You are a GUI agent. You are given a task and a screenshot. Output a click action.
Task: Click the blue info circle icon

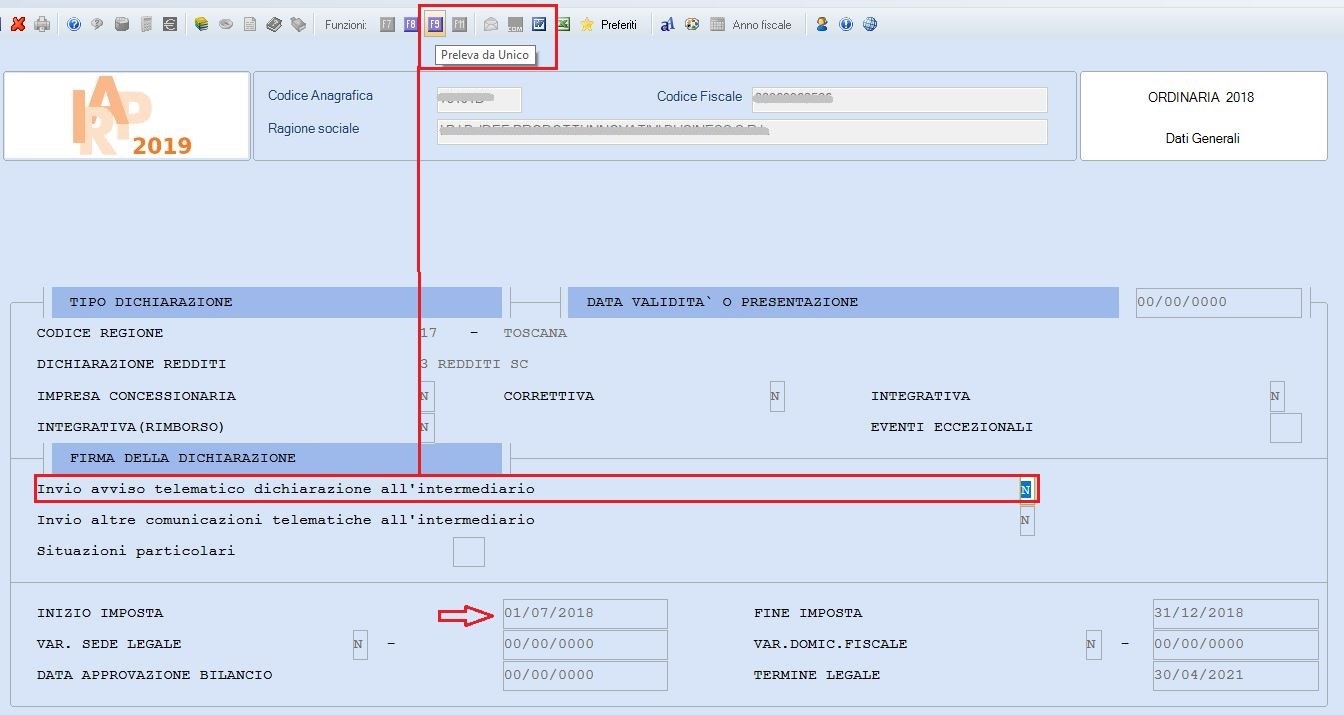coord(846,24)
